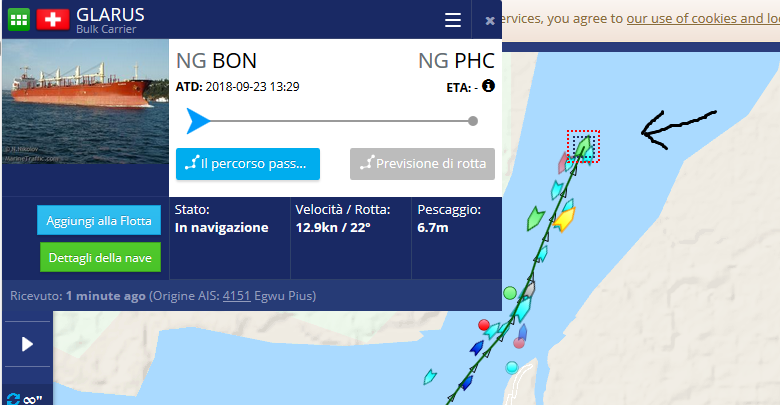Click the playback play button on sidebar
This screenshot has width=780, height=405.
[27, 344]
